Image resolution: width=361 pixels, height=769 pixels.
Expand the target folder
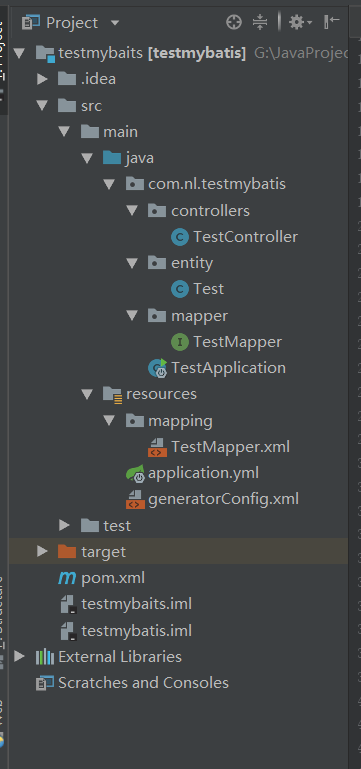point(43,551)
